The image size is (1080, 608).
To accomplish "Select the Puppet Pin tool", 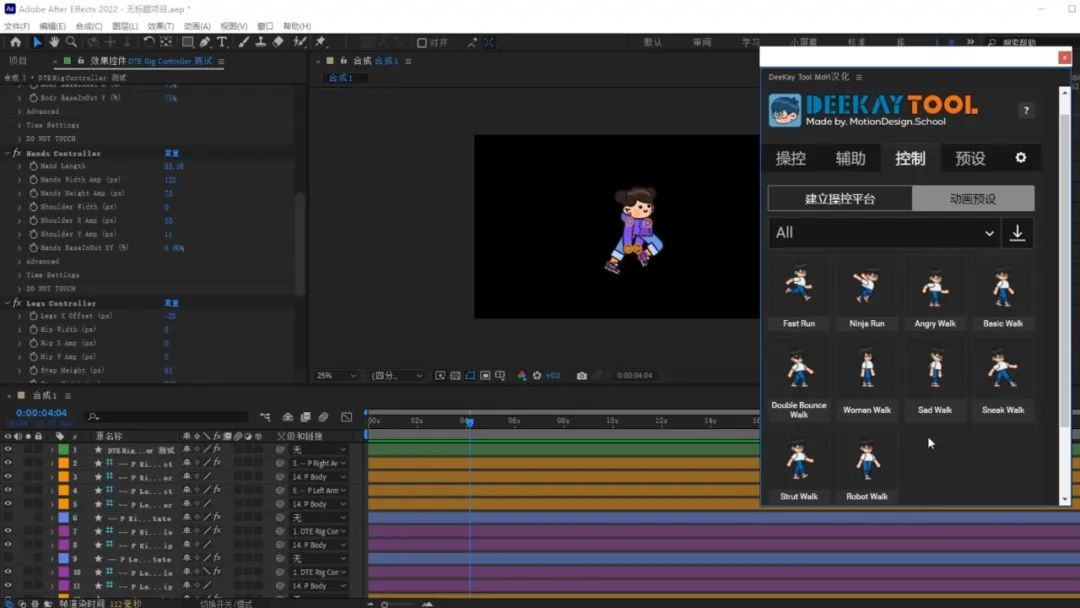I will [x=320, y=43].
